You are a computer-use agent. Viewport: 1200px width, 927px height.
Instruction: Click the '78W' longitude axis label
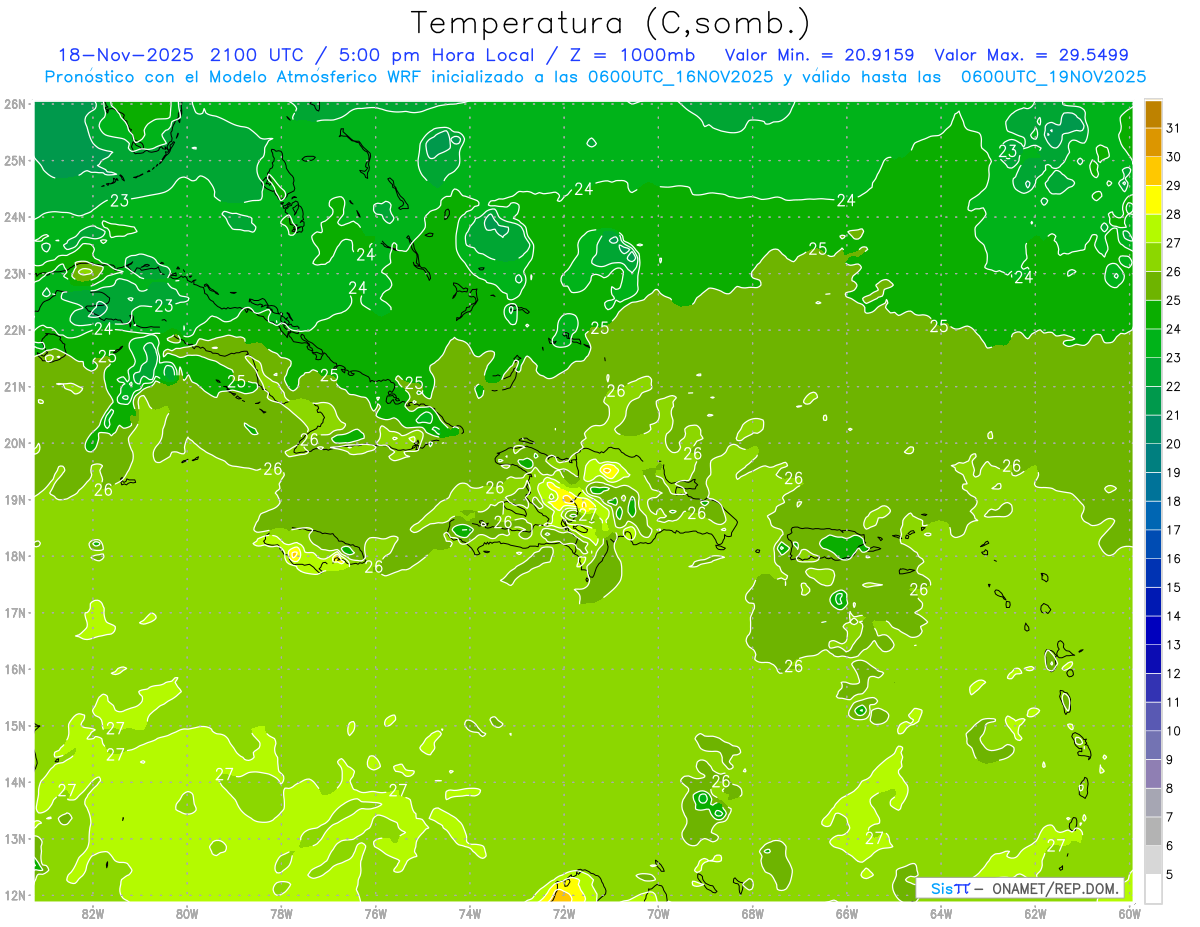pos(281,913)
